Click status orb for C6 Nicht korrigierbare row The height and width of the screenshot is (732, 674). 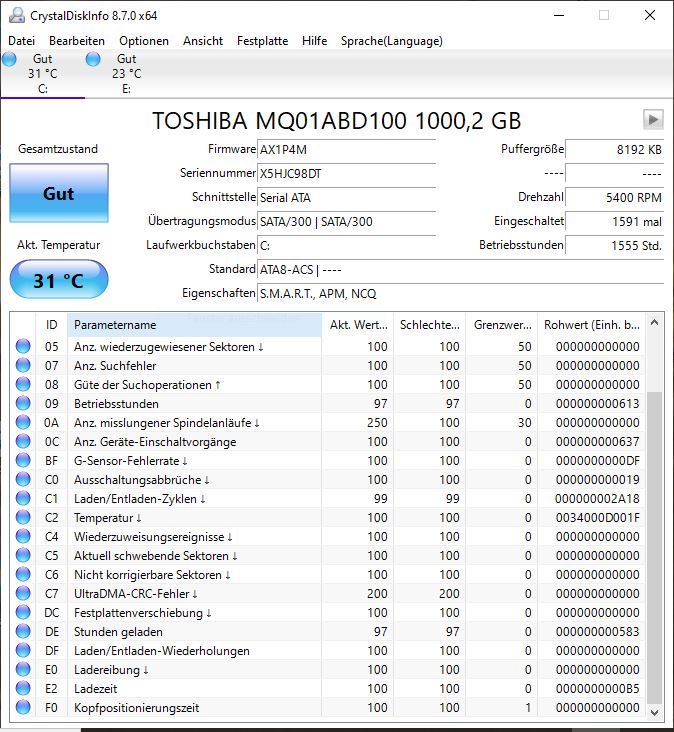pos(23,574)
